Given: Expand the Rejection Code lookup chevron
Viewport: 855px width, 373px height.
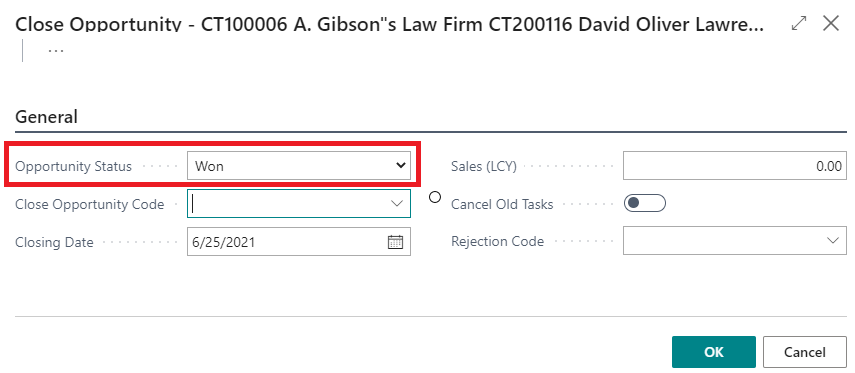Looking at the screenshot, I should [x=833, y=241].
